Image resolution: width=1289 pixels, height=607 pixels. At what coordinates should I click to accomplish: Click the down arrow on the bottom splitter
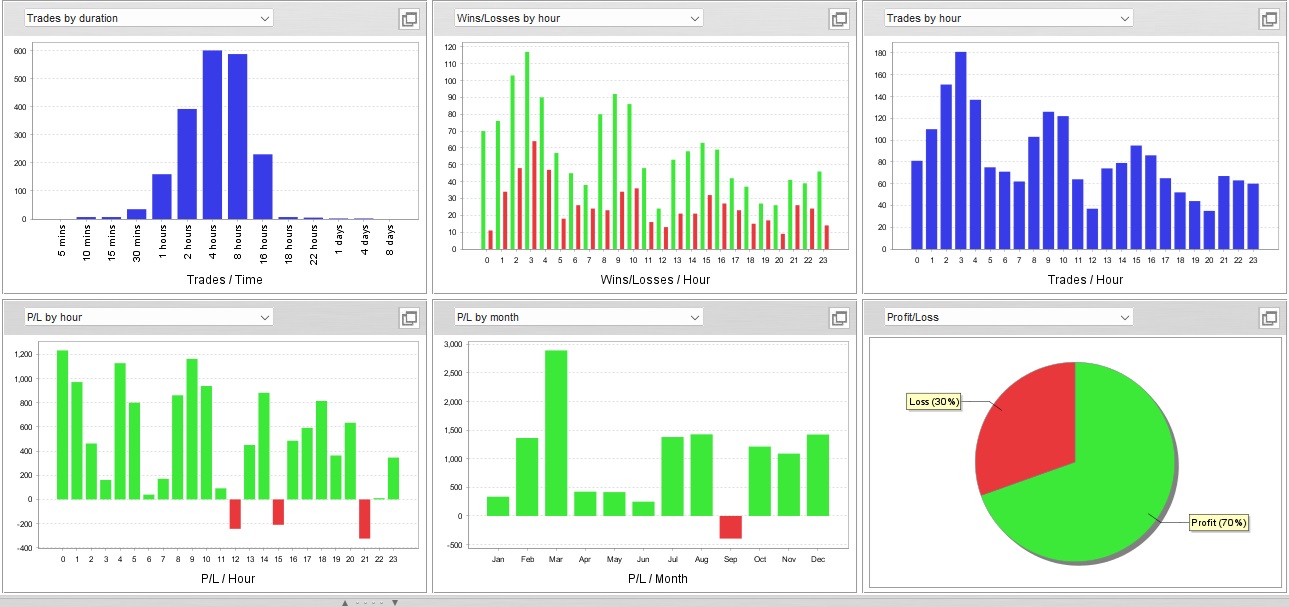[395, 603]
